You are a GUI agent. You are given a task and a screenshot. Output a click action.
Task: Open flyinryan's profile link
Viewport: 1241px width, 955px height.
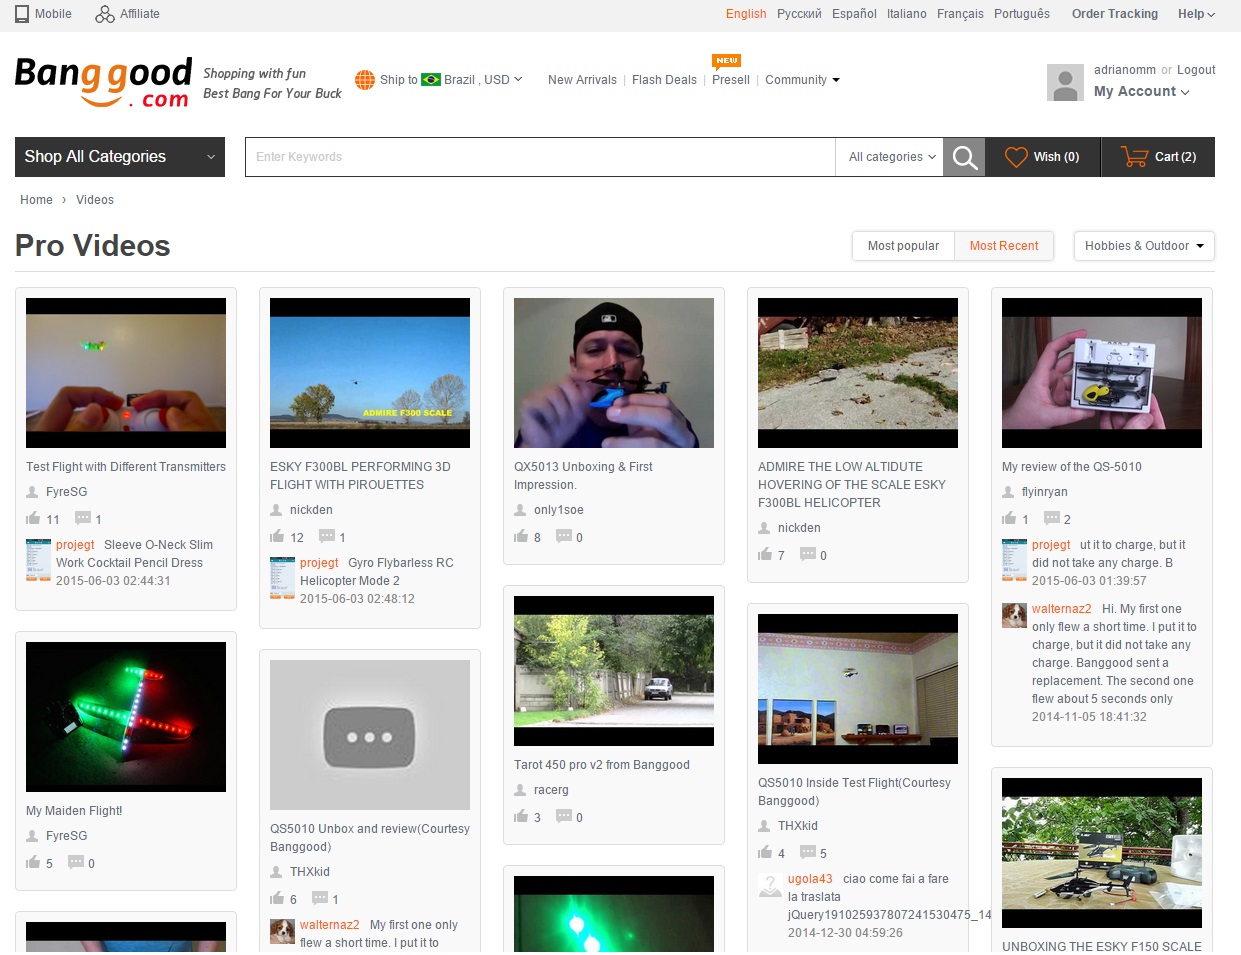[x=1045, y=492]
